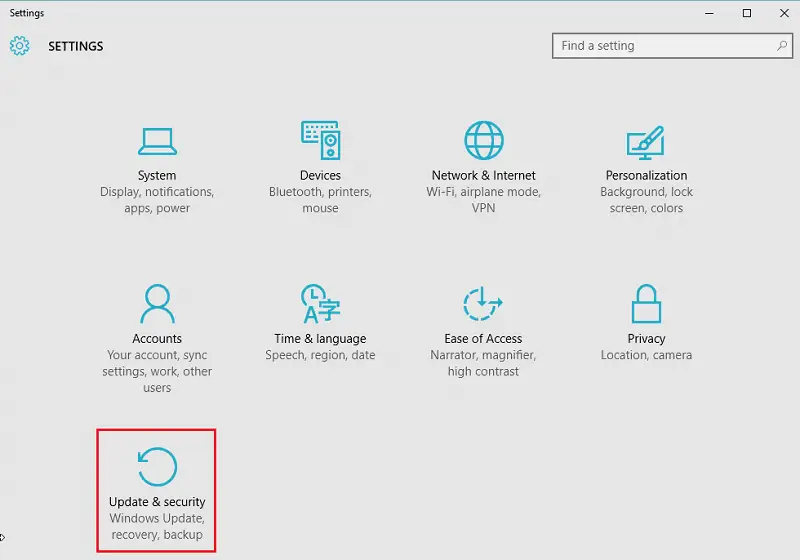This screenshot has height=560, width=800.
Task: Open Privacy padlock icon
Action: (x=646, y=303)
